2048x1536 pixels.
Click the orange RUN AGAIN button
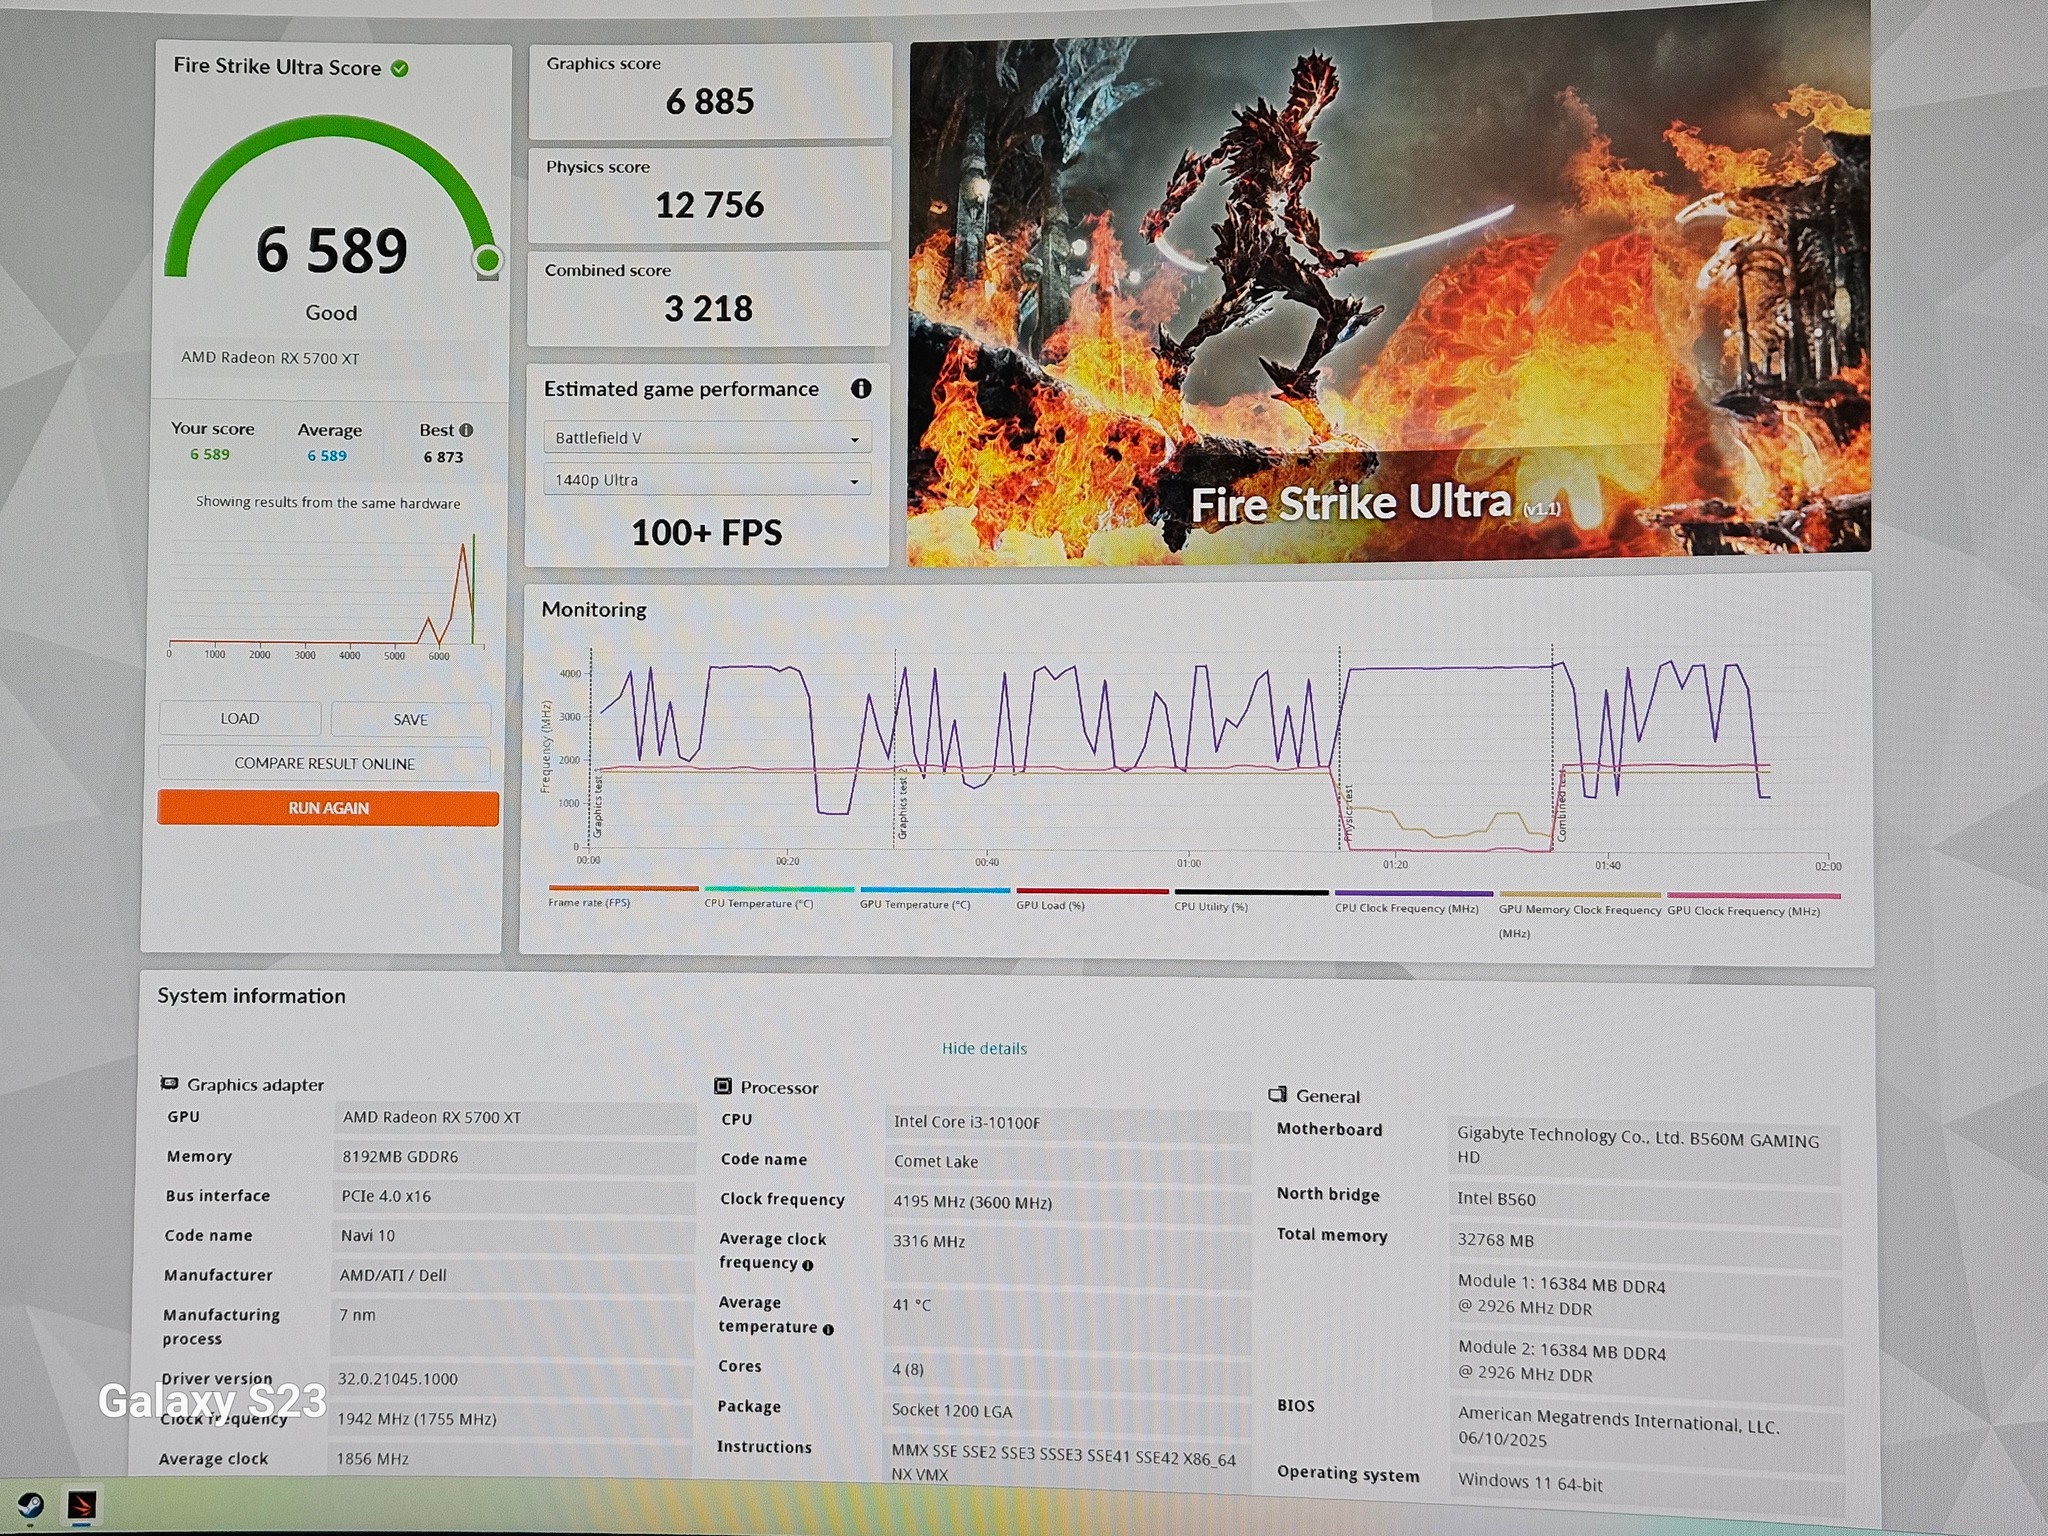point(328,808)
